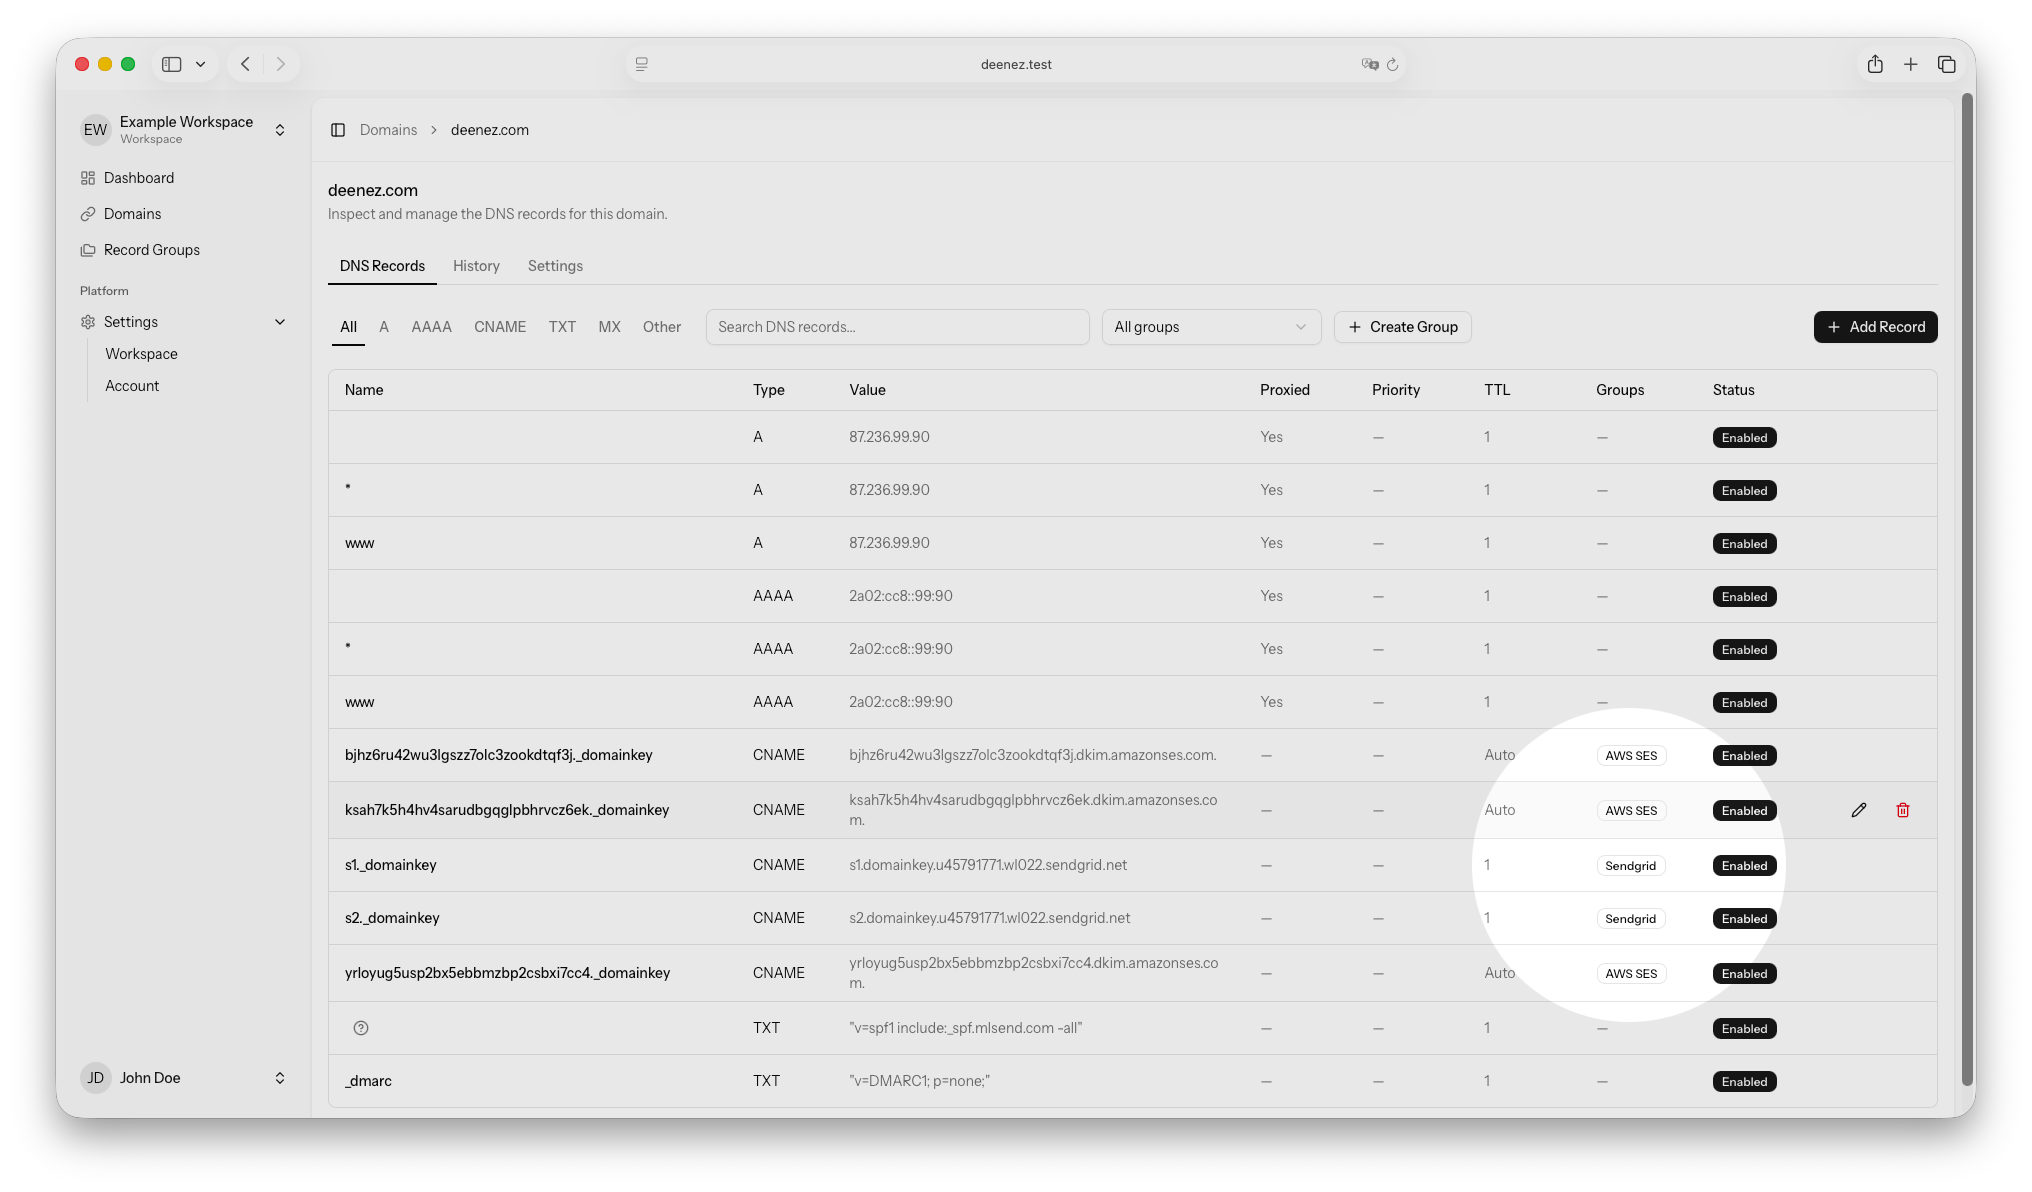Click the translate icon in address bar
Viewport: 2032px width, 1192px height.
click(1370, 64)
